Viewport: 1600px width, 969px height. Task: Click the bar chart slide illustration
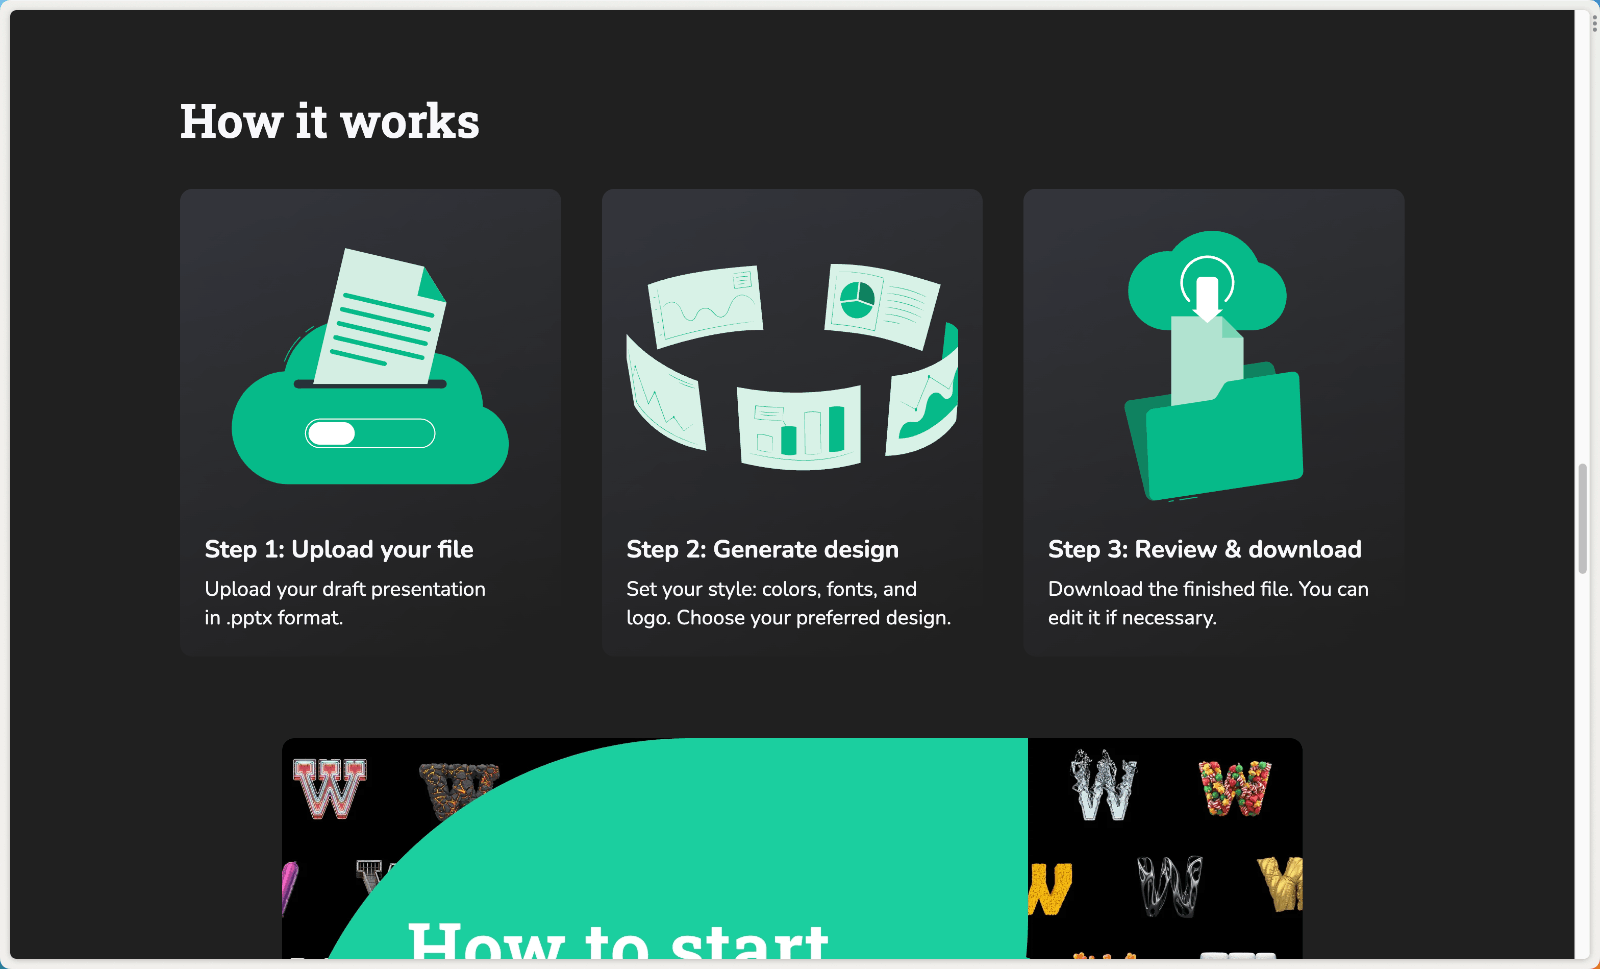tap(799, 427)
